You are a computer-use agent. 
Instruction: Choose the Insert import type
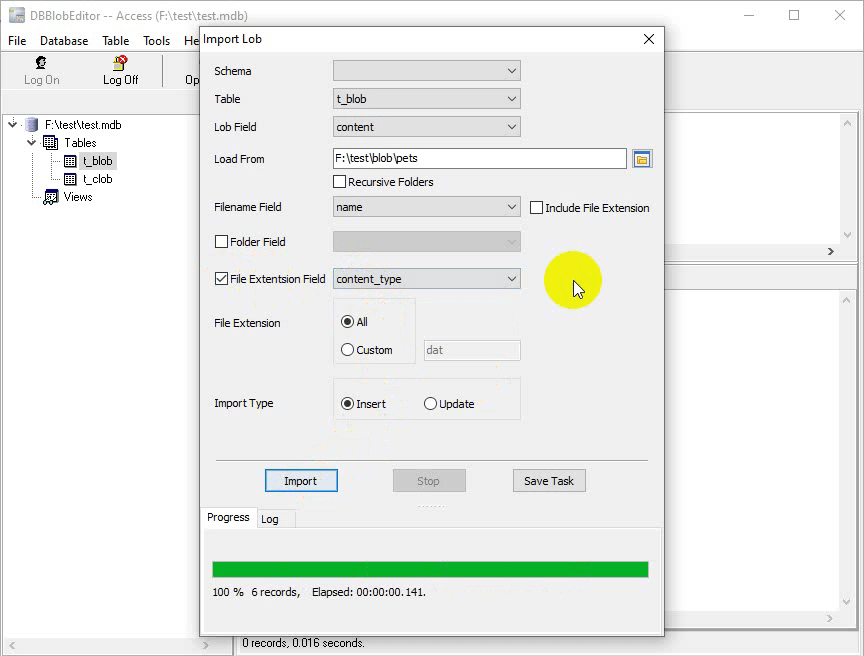(347, 404)
